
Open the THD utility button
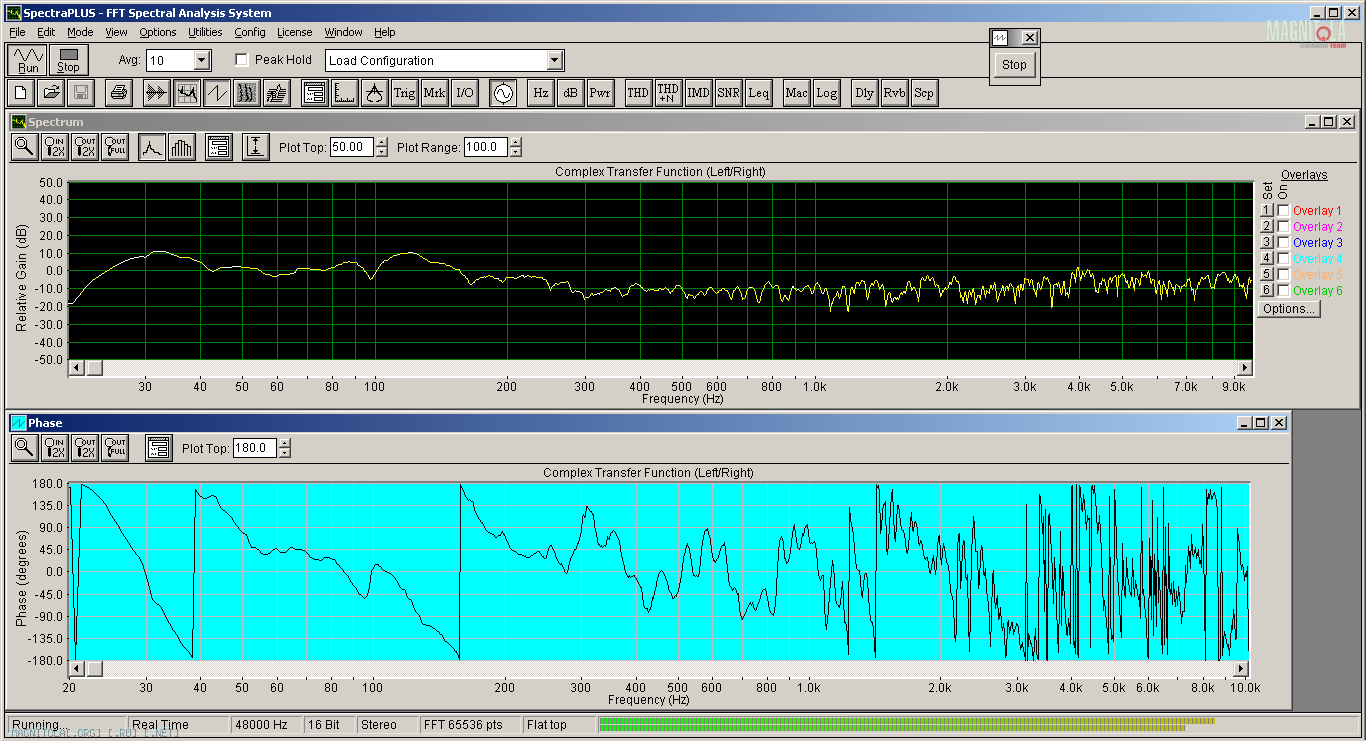coord(638,93)
